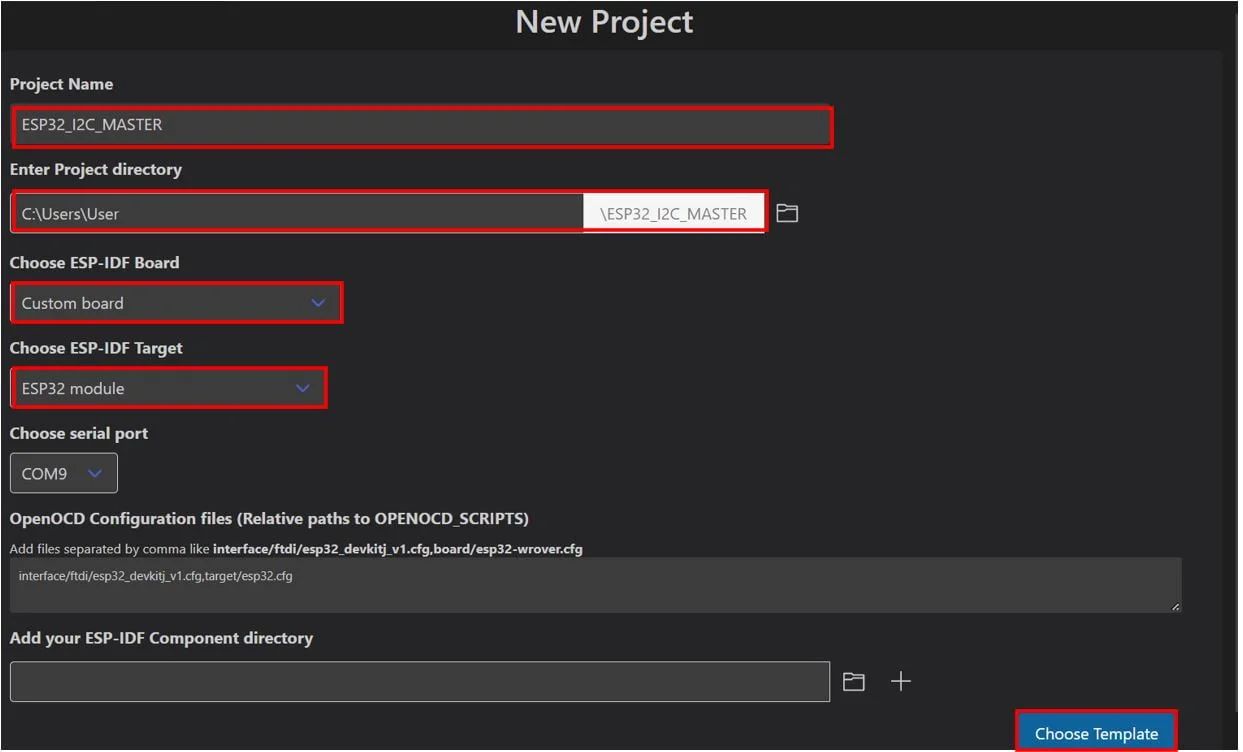Screen dimensions: 1243x752
Task: Click 'OpenOCD Configuration files' heading text
Action: coord(269,519)
